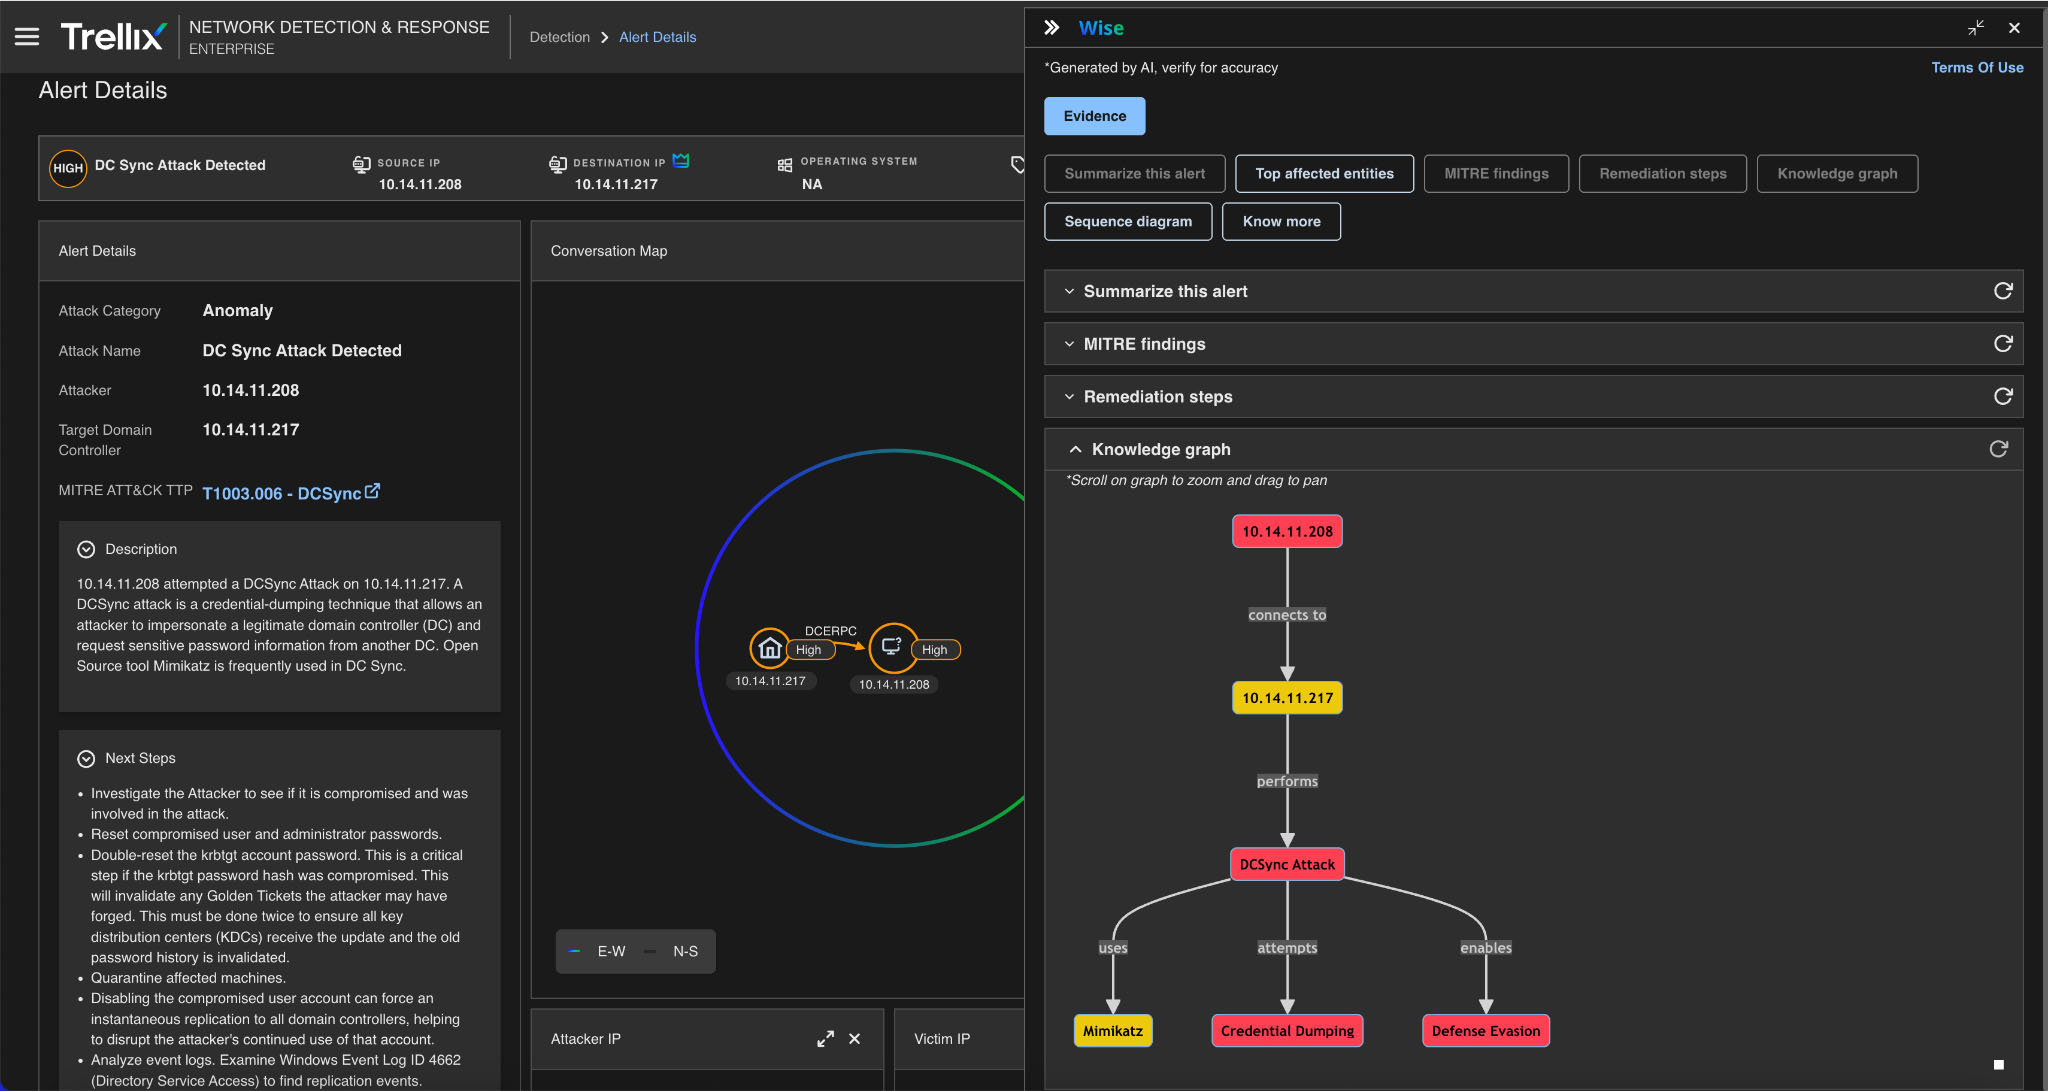
Task: Open the hamburger navigation menu
Action: 27,37
